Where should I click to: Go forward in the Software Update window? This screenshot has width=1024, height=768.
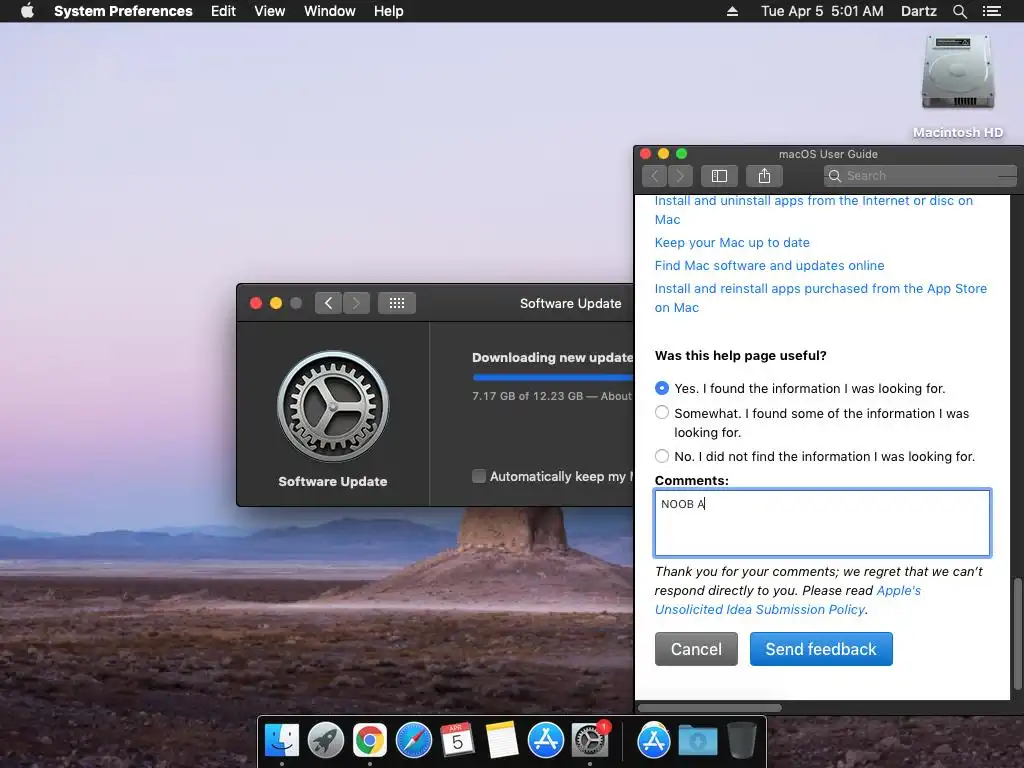coord(356,303)
